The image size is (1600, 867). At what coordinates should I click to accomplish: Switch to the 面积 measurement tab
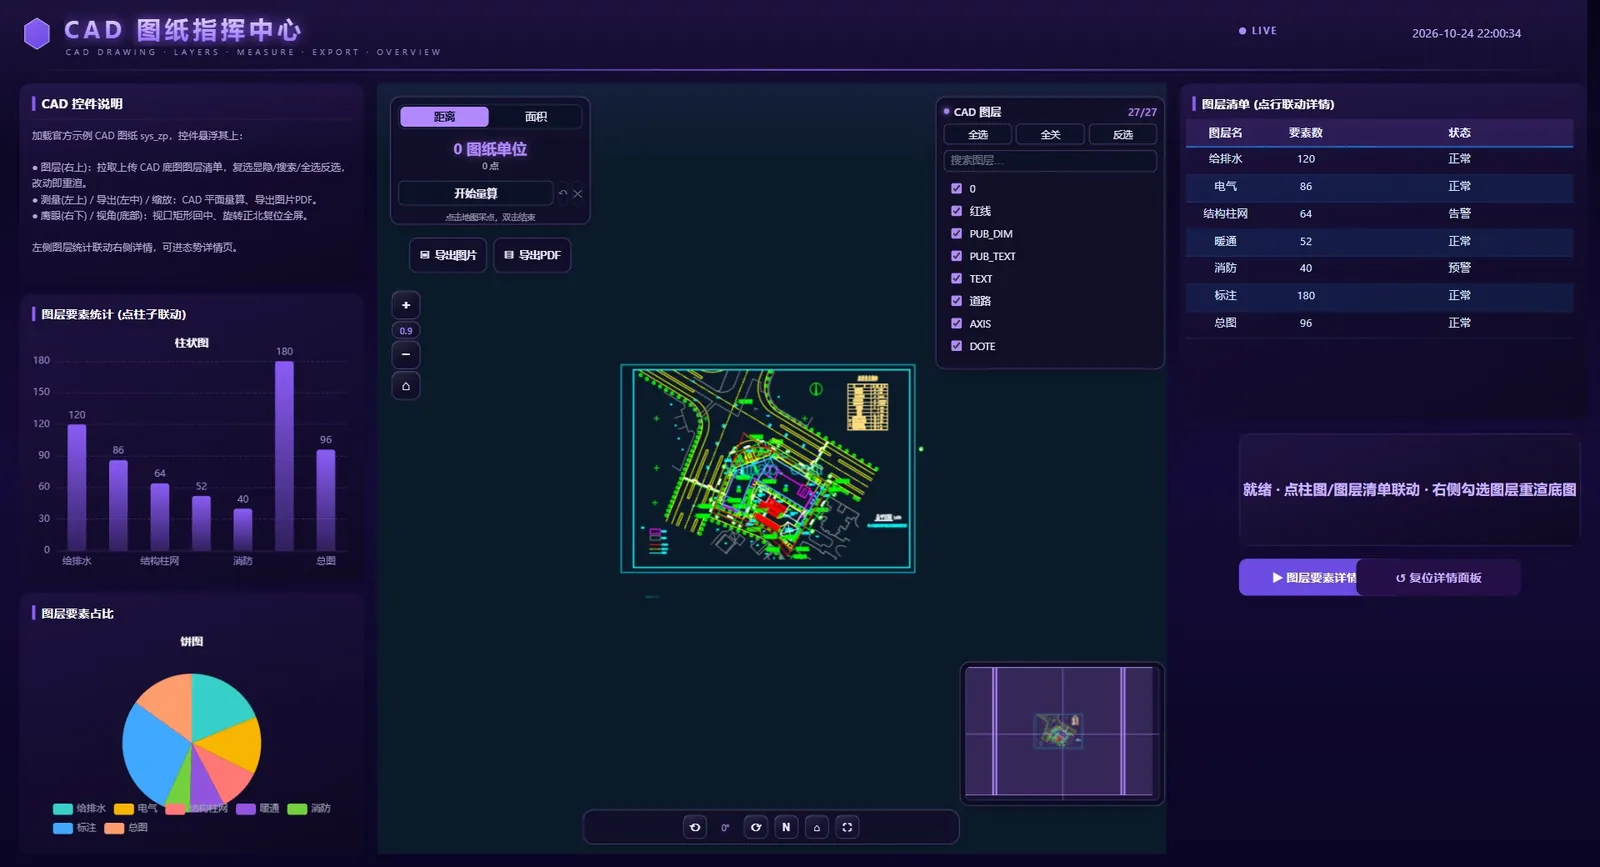[x=536, y=117]
